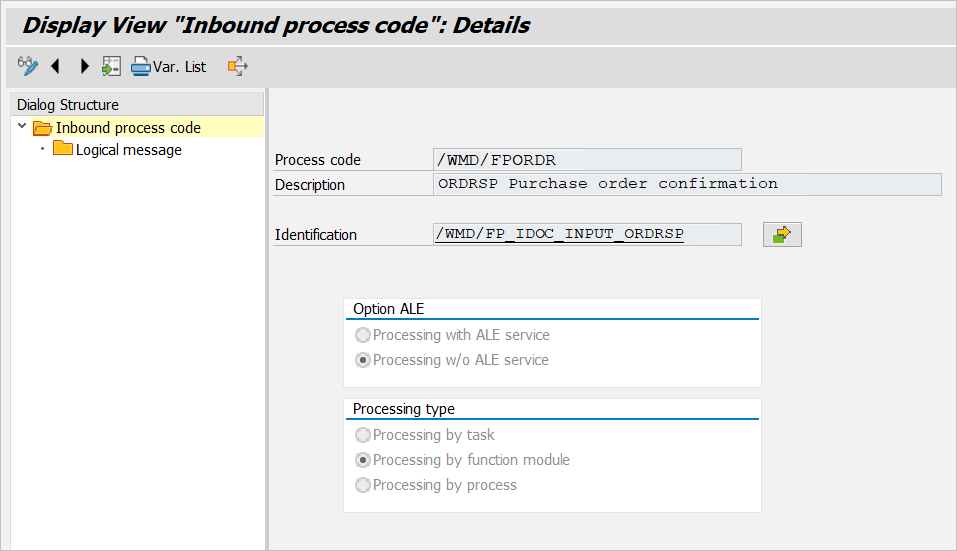This screenshot has width=957, height=551.
Task: Click the other entry selection icon
Action: (x=111, y=67)
